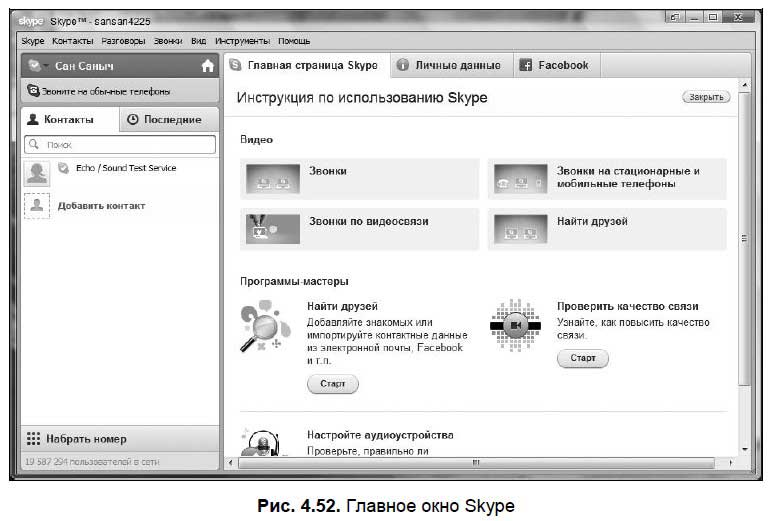Viewport: 772px width, 521px height.
Task: Click horizontal scrollbar right arrow
Action: (731, 462)
